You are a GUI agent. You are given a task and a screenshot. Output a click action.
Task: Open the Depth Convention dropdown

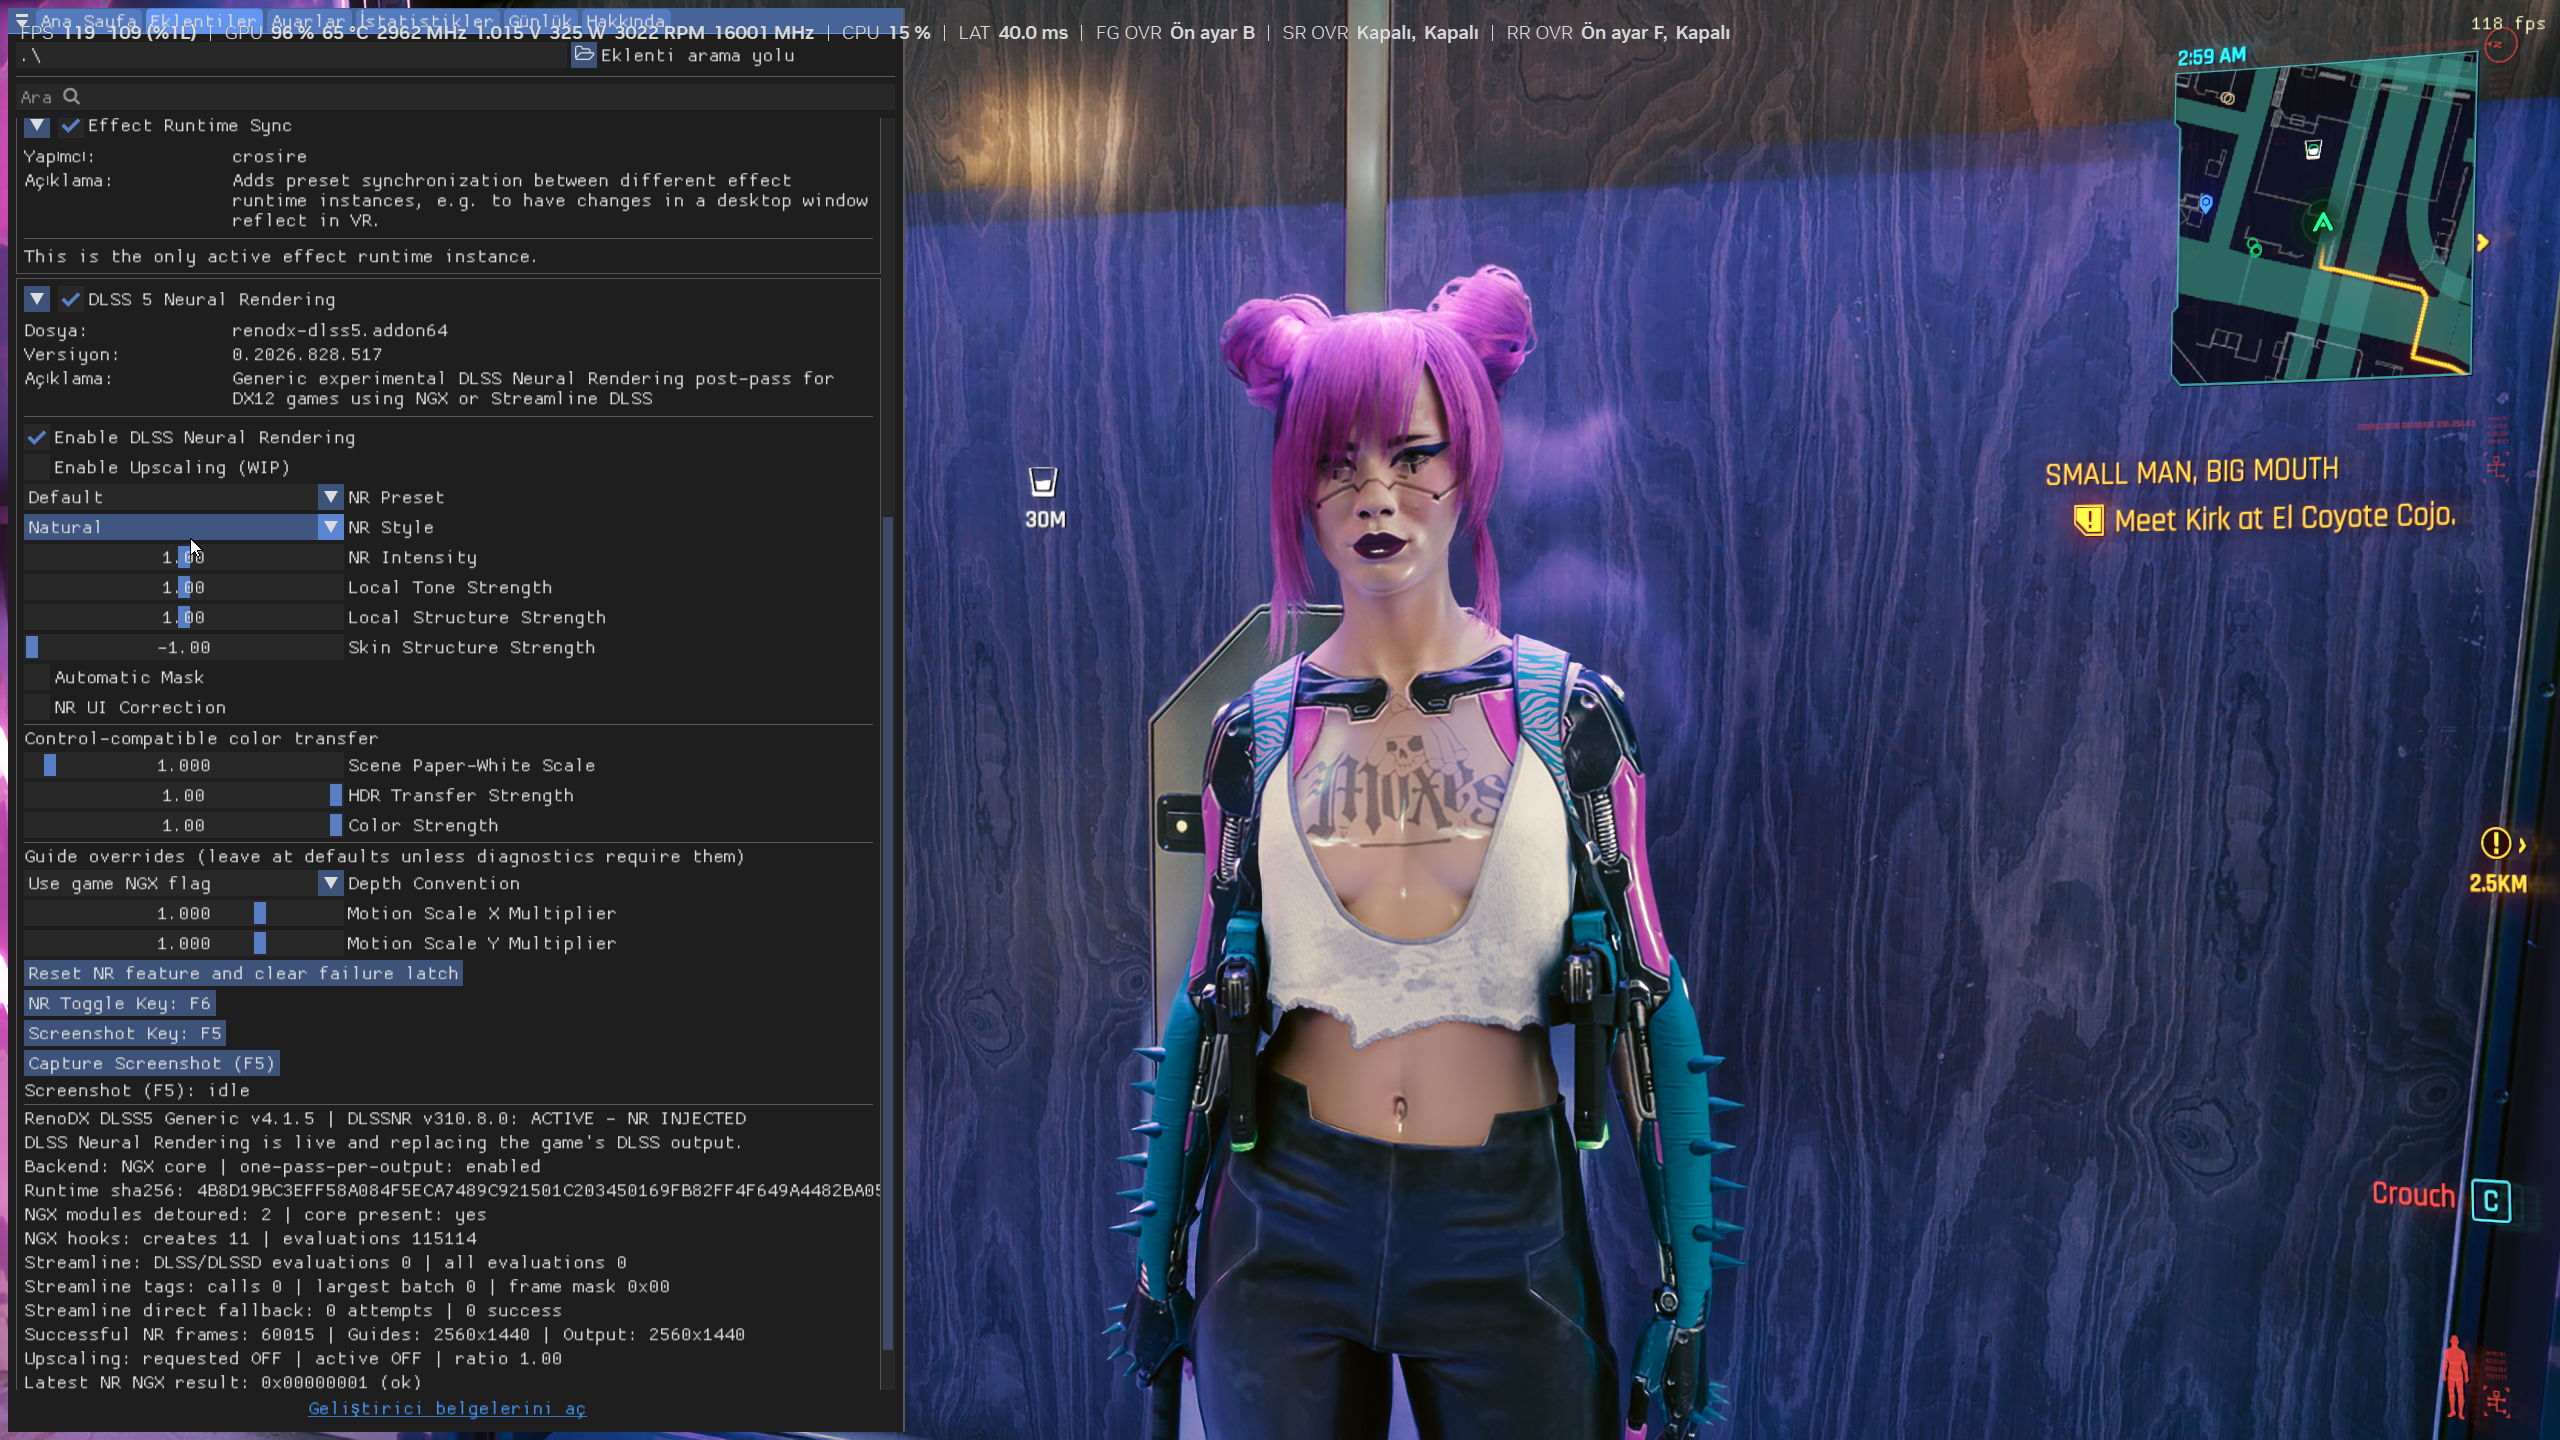(x=183, y=884)
